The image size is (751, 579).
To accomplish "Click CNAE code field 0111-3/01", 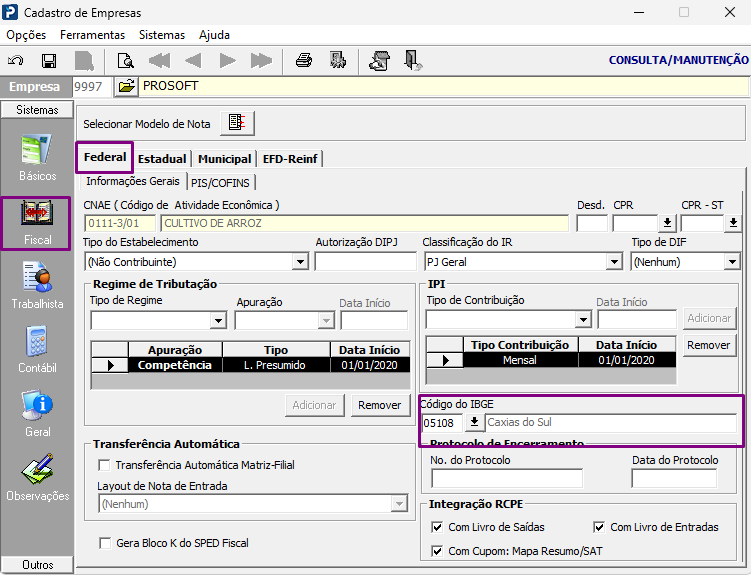I will pos(120,223).
